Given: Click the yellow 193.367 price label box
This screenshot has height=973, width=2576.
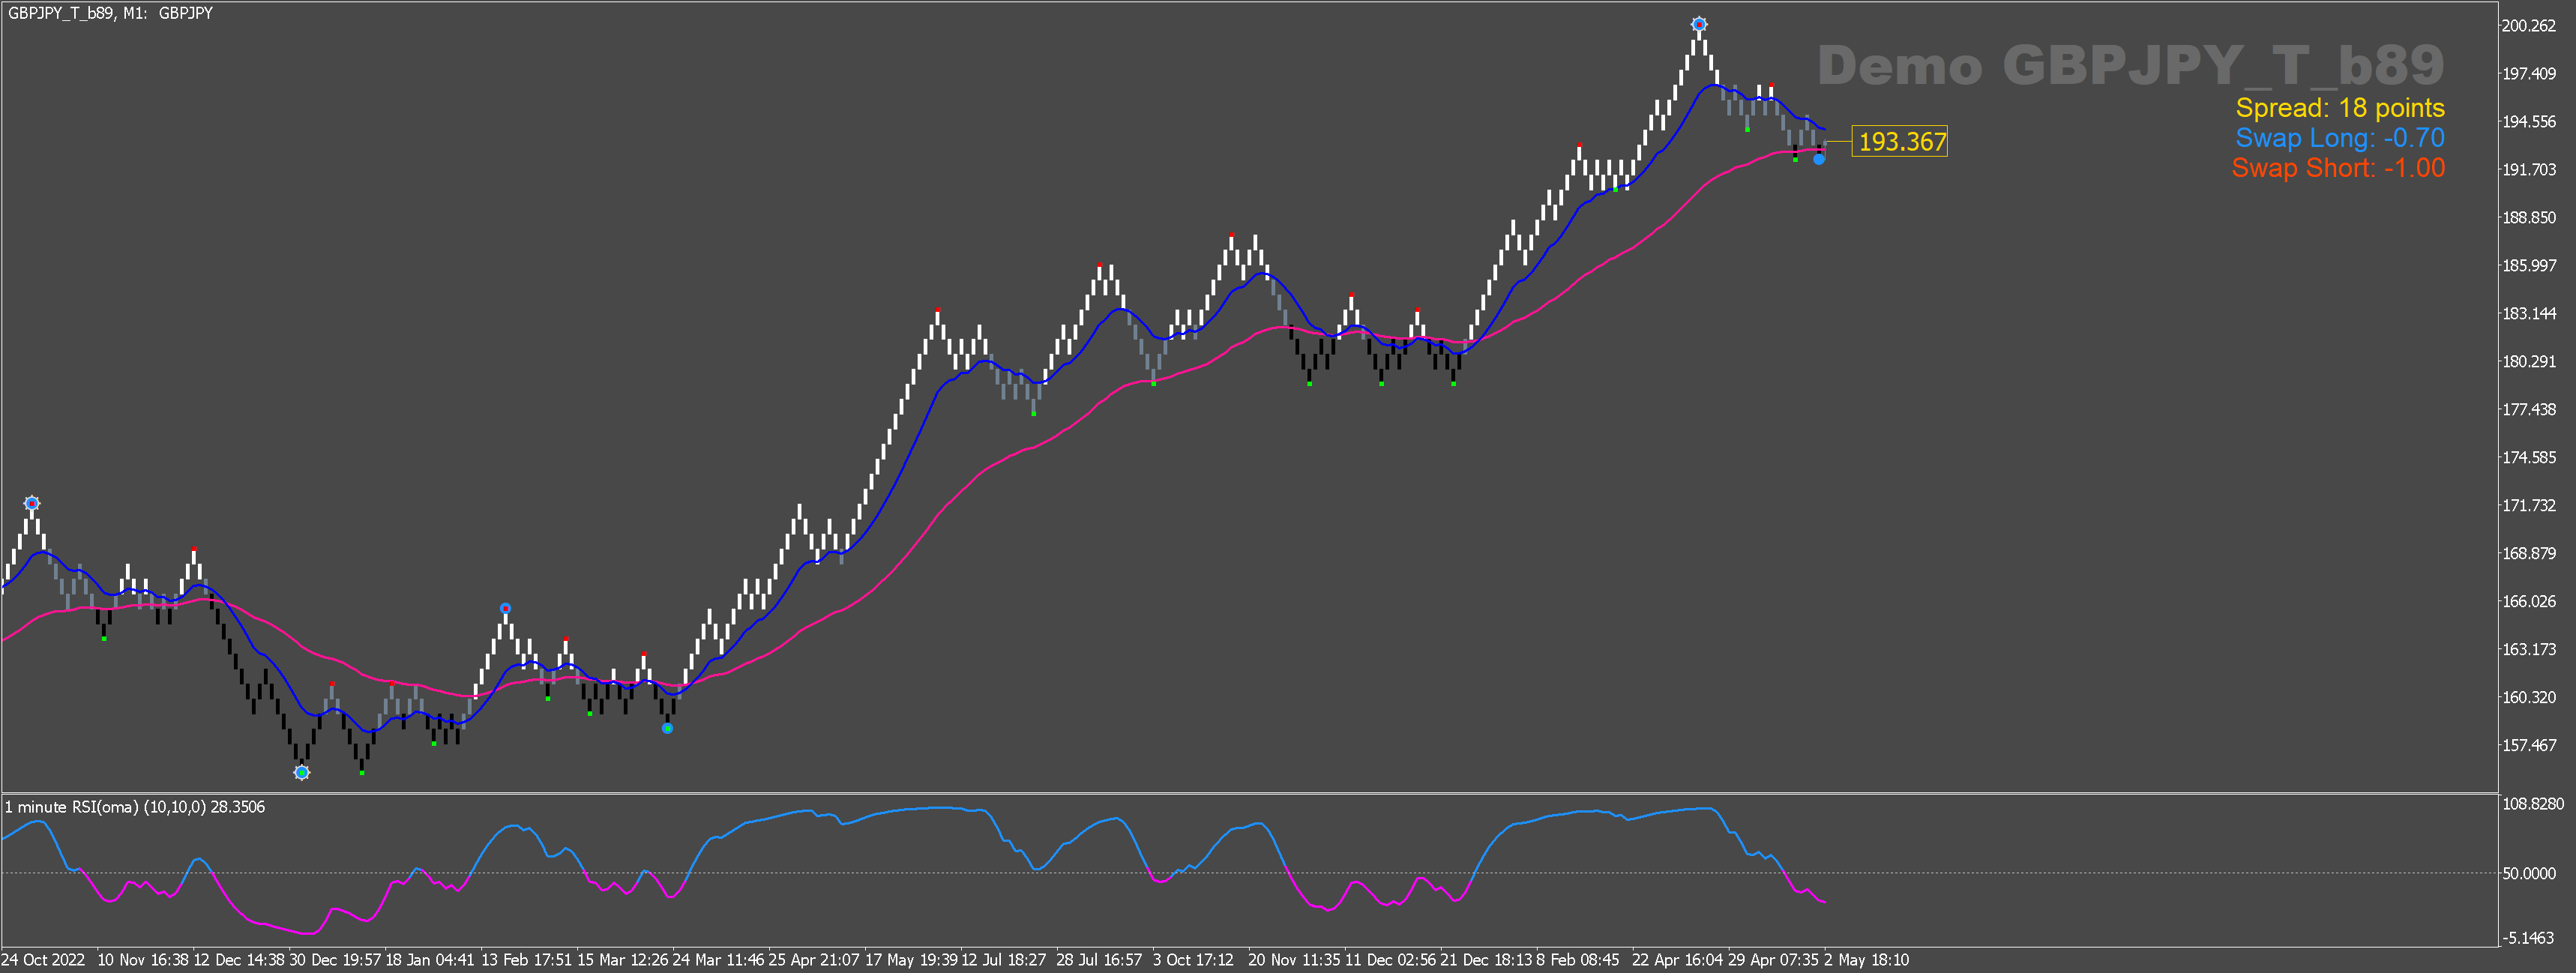Looking at the screenshot, I should click(x=1901, y=142).
